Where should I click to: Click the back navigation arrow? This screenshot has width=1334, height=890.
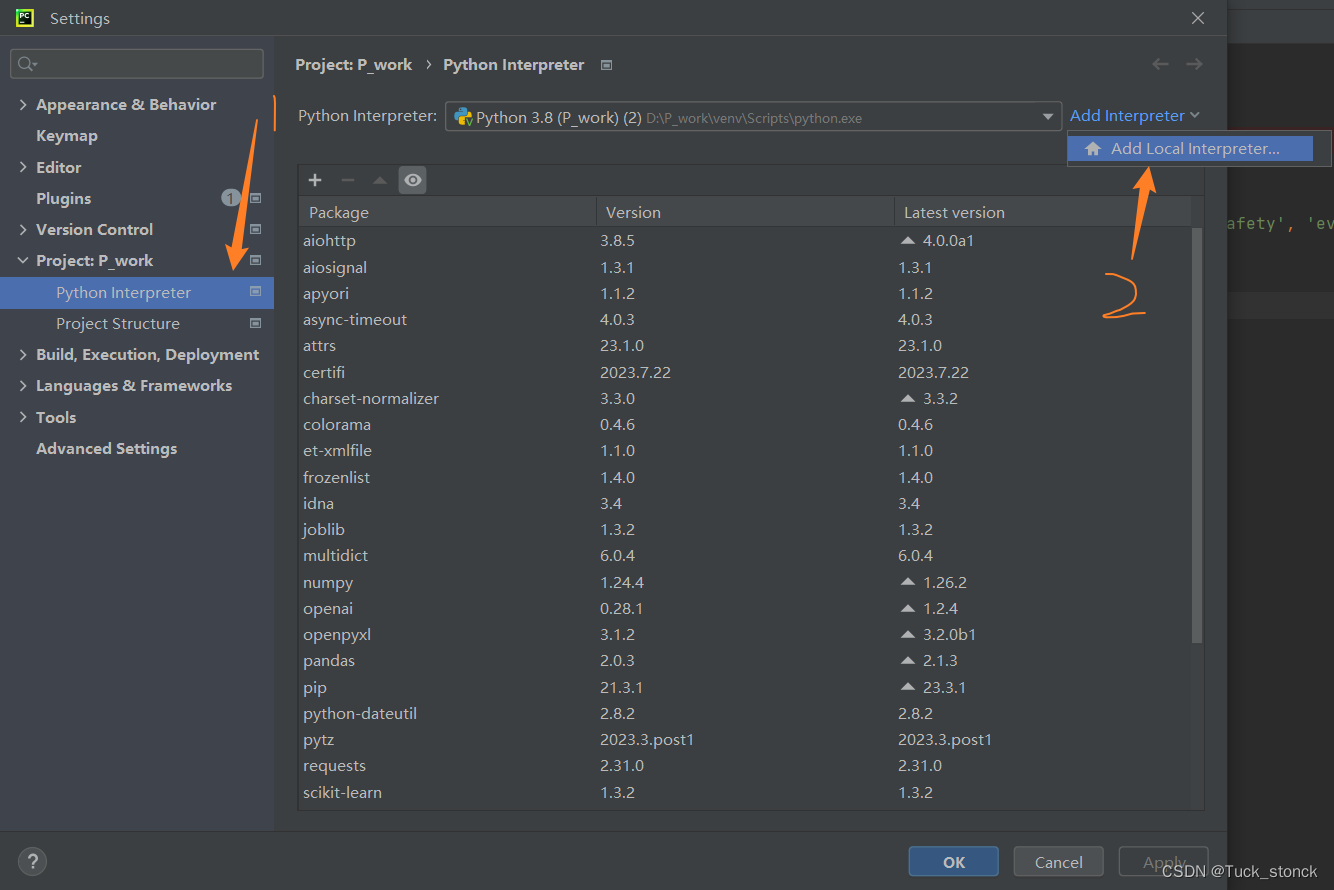[x=1160, y=64]
